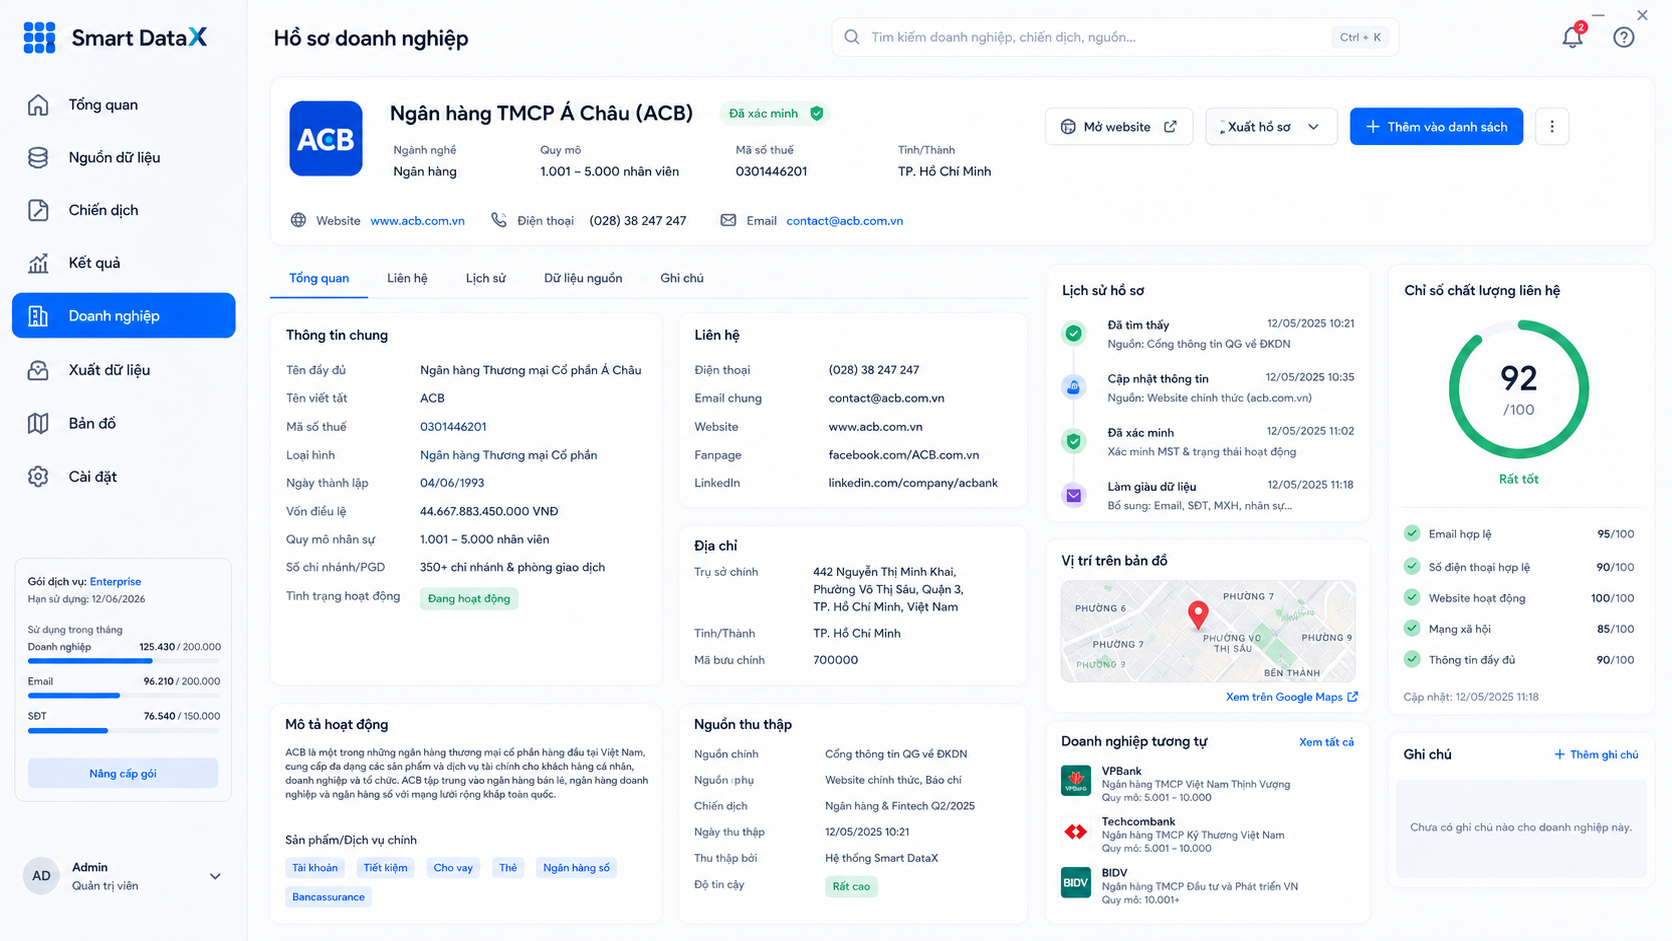Screen dimensions: 1672x941
Task: Click the Nâng cấp gói button
Action: [x=123, y=773]
